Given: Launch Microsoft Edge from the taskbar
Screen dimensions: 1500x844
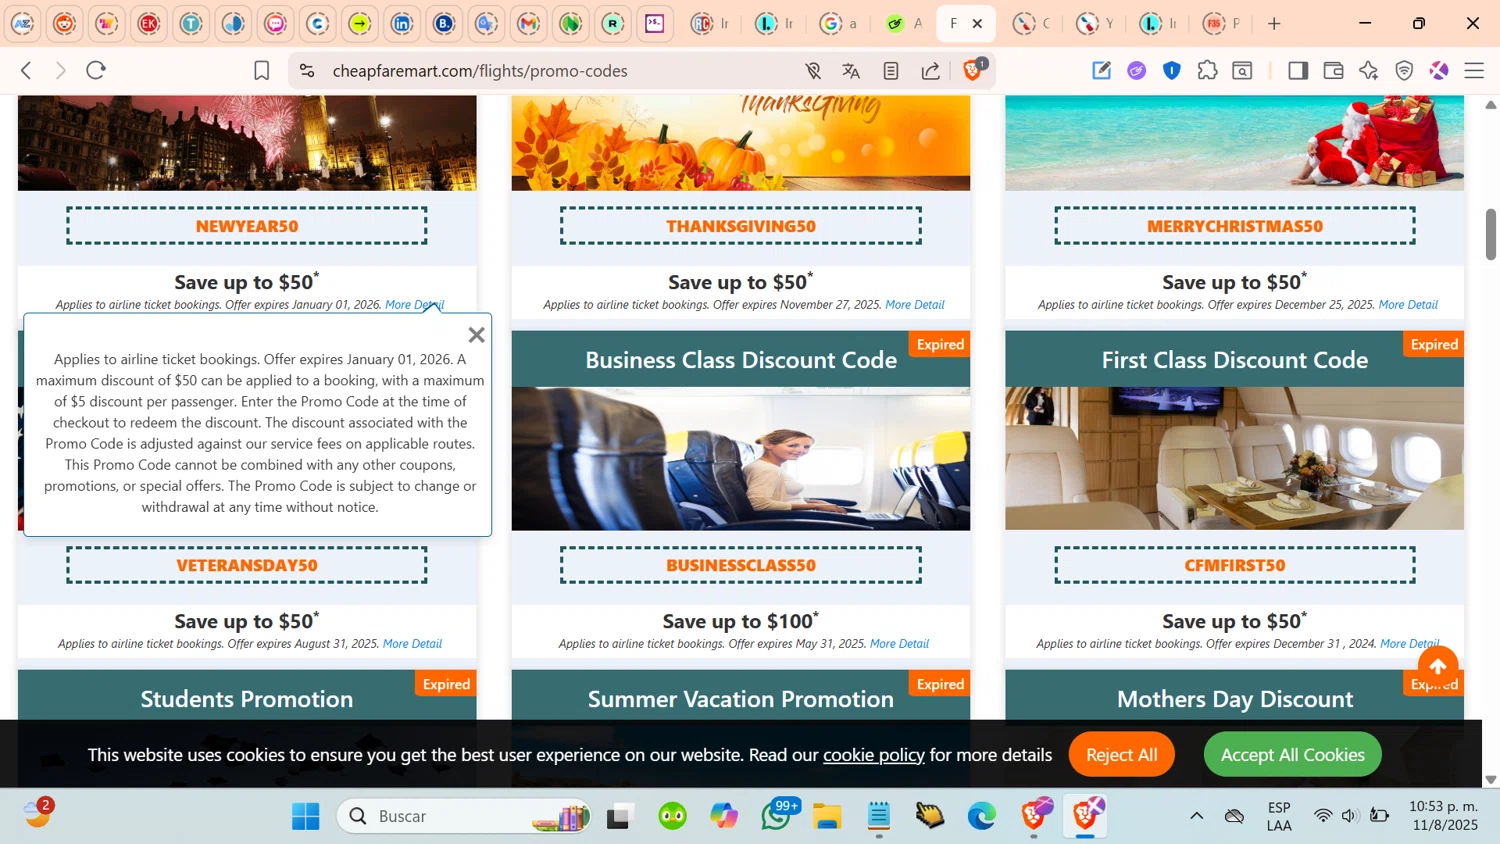Looking at the screenshot, I should tap(982, 817).
